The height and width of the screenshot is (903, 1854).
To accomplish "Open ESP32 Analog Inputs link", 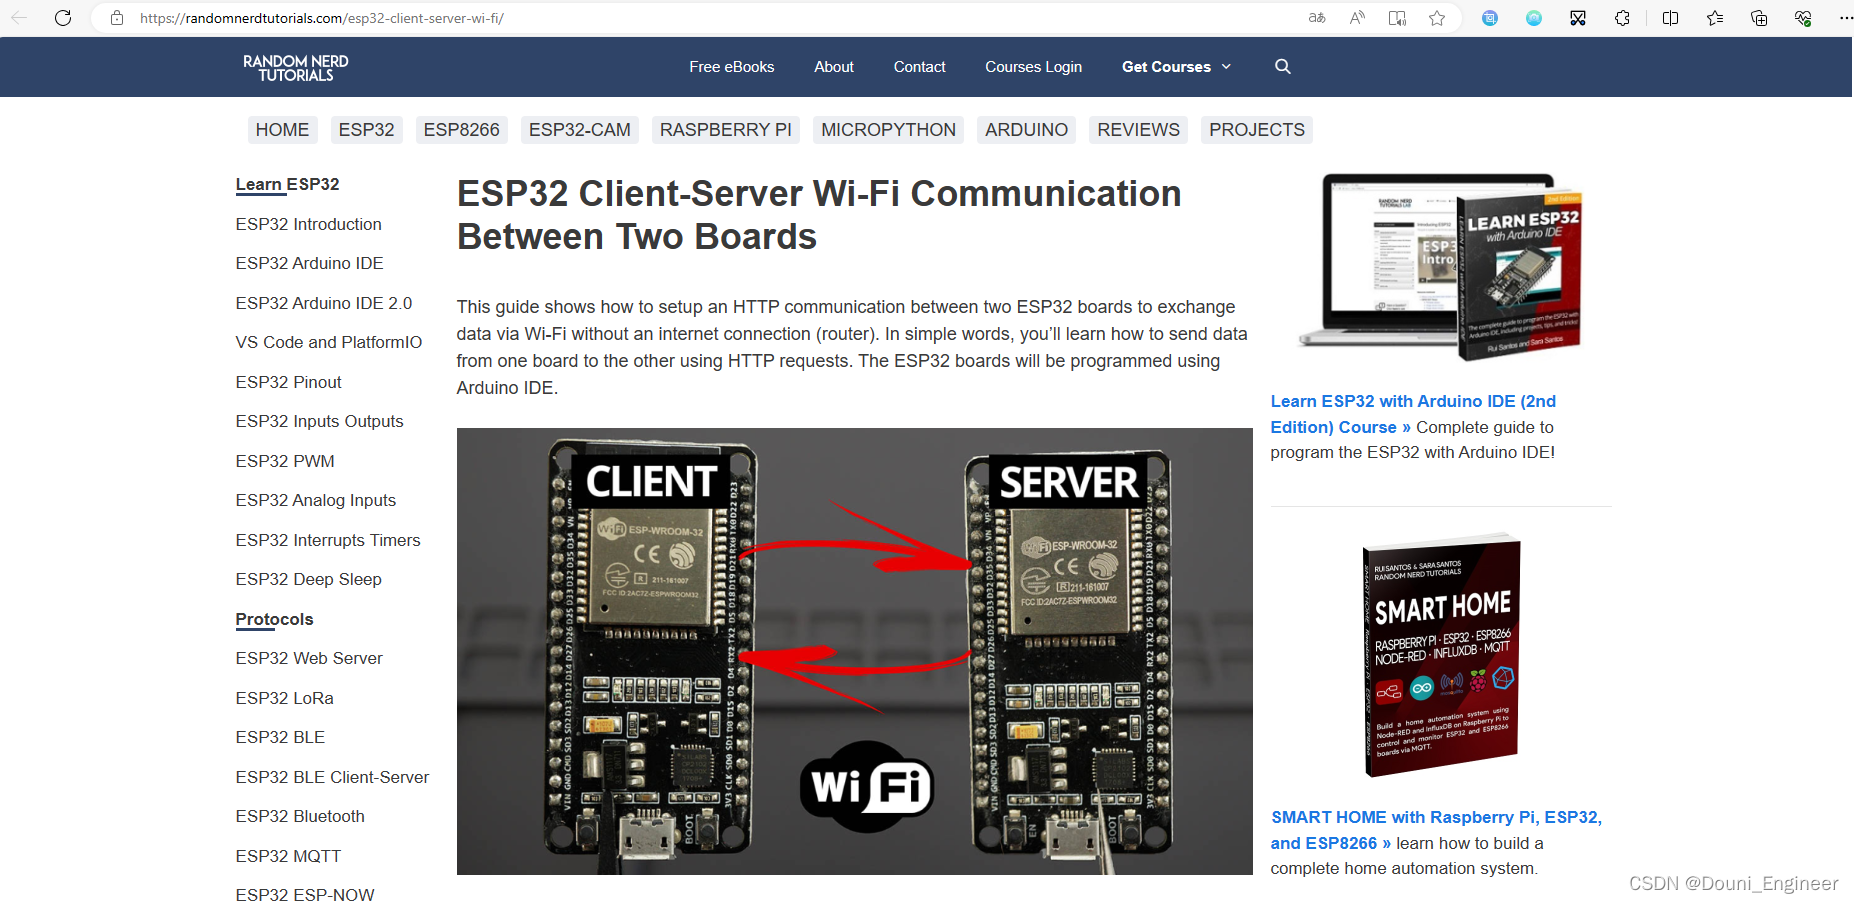I will 316,500.
